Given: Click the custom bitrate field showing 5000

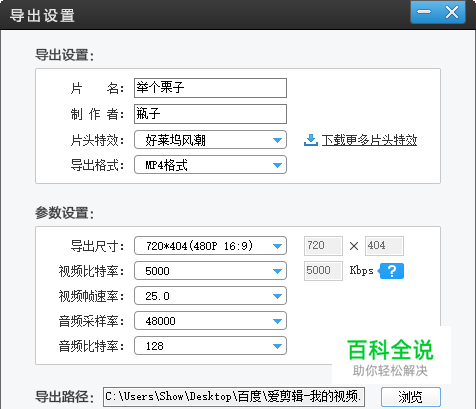Looking at the screenshot, I should [x=323, y=271].
